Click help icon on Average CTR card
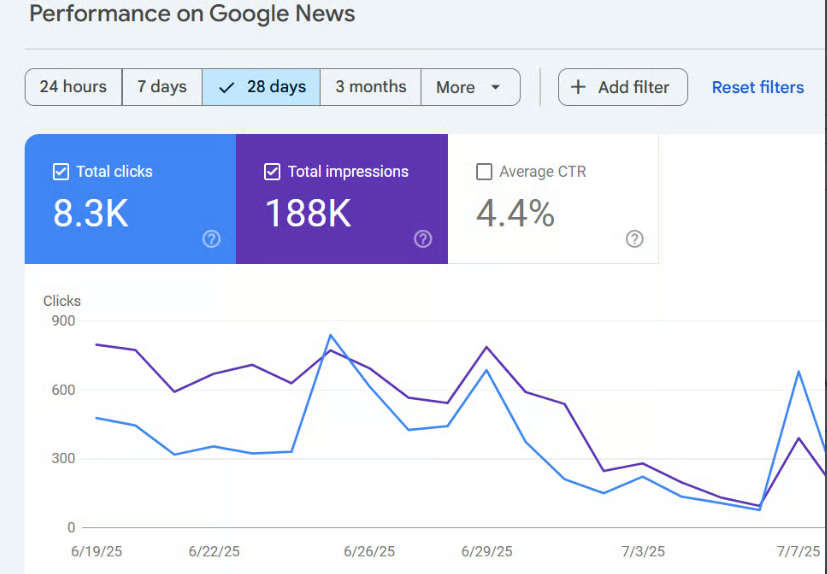827x574 pixels. pos(634,239)
